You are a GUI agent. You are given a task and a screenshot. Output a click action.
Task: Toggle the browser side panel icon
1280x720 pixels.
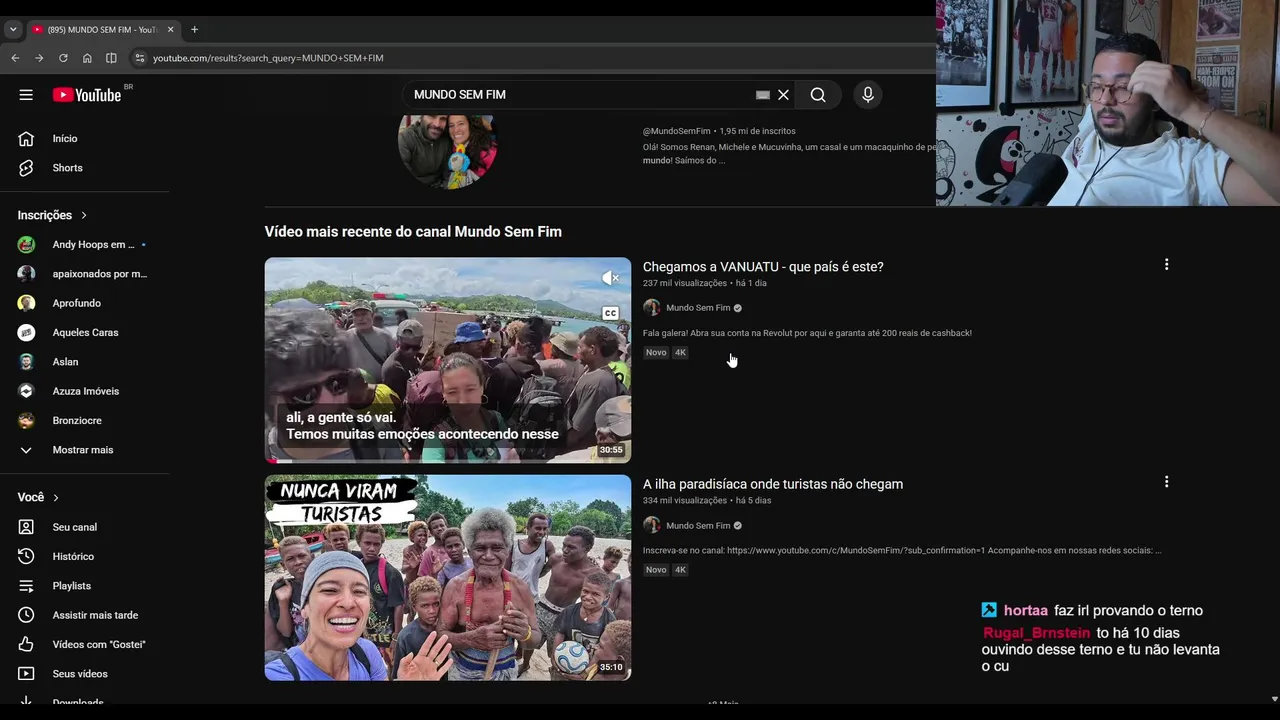click(111, 58)
